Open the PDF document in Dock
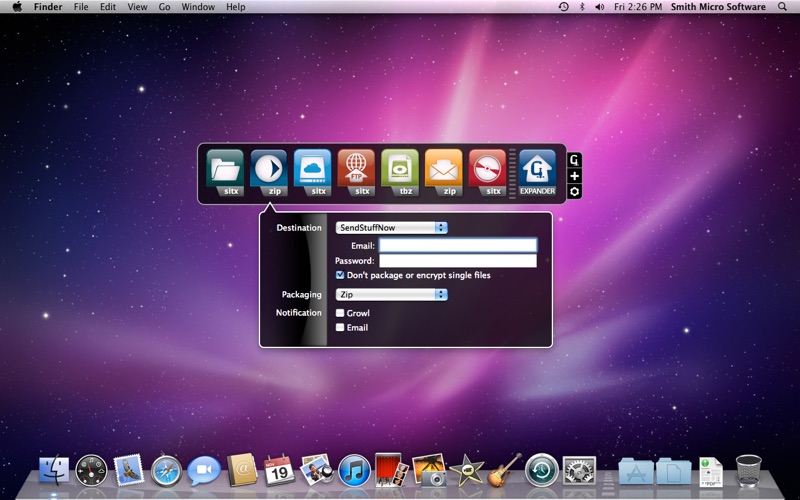Viewport: 800px width, 500px height. pos(711,471)
